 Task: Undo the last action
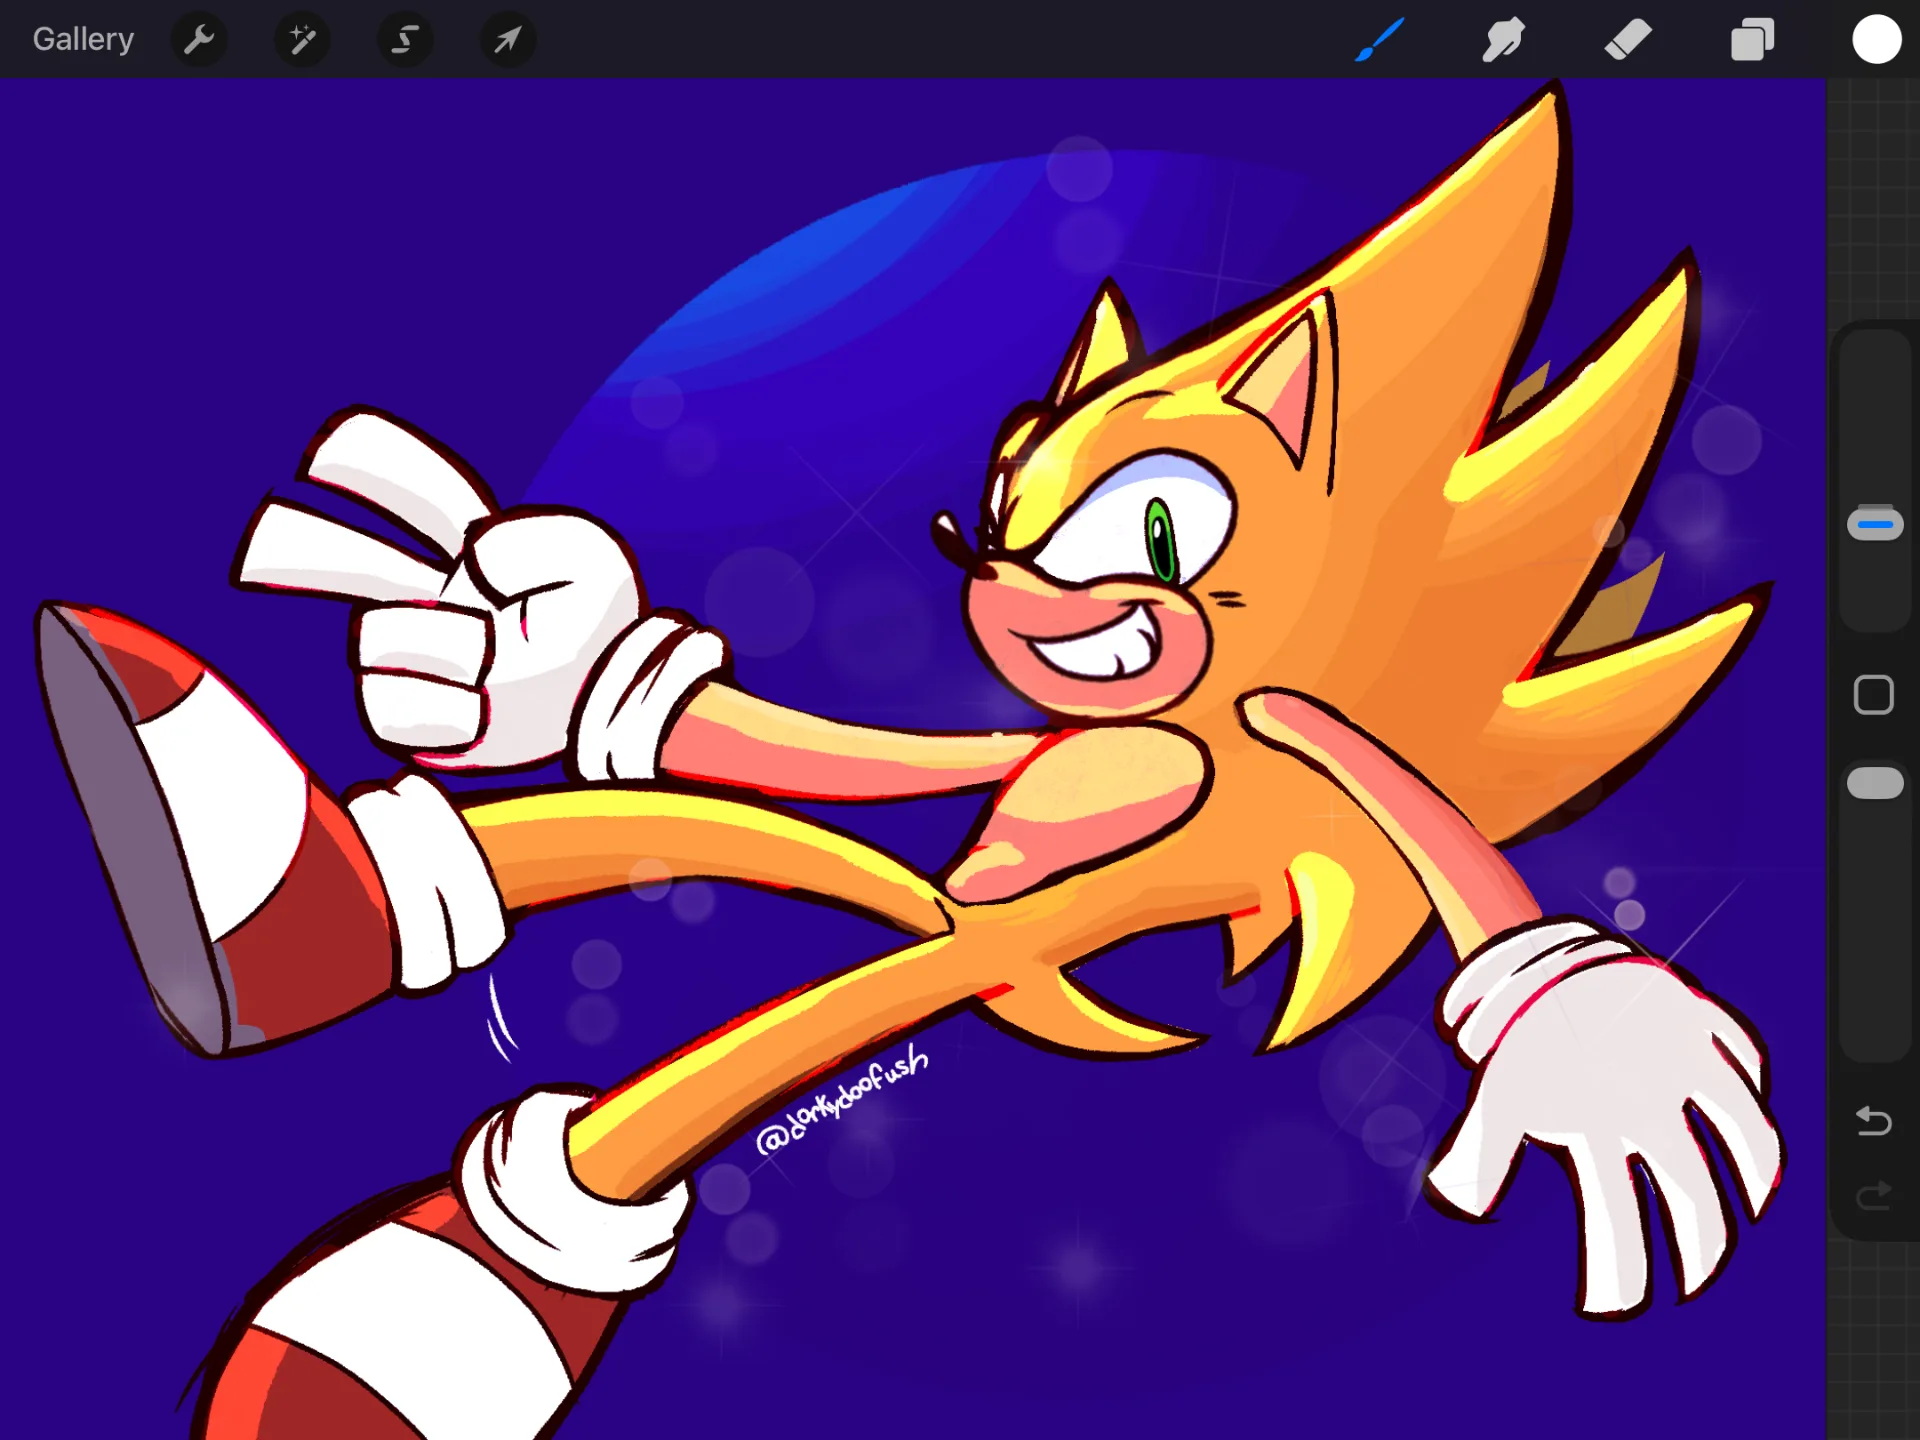pos(1874,1121)
